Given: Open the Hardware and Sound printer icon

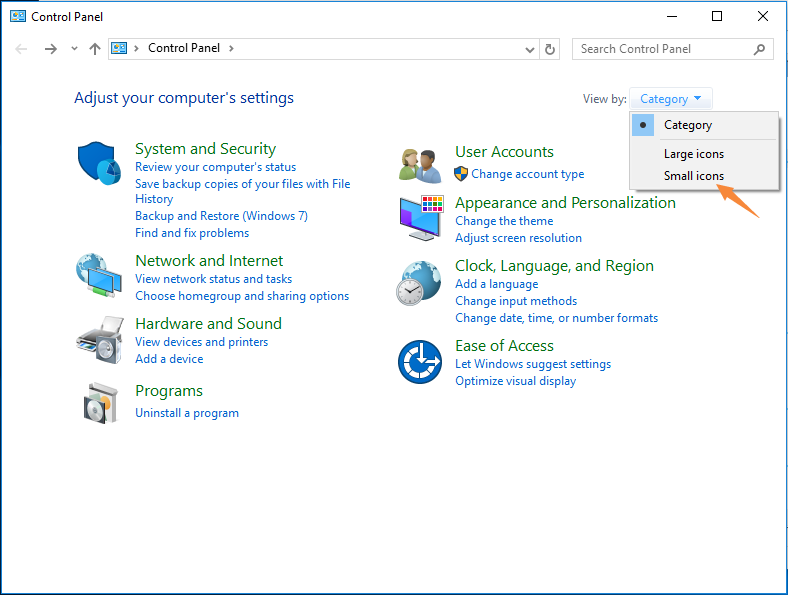Looking at the screenshot, I should pyautogui.click(x=100, y=340).
